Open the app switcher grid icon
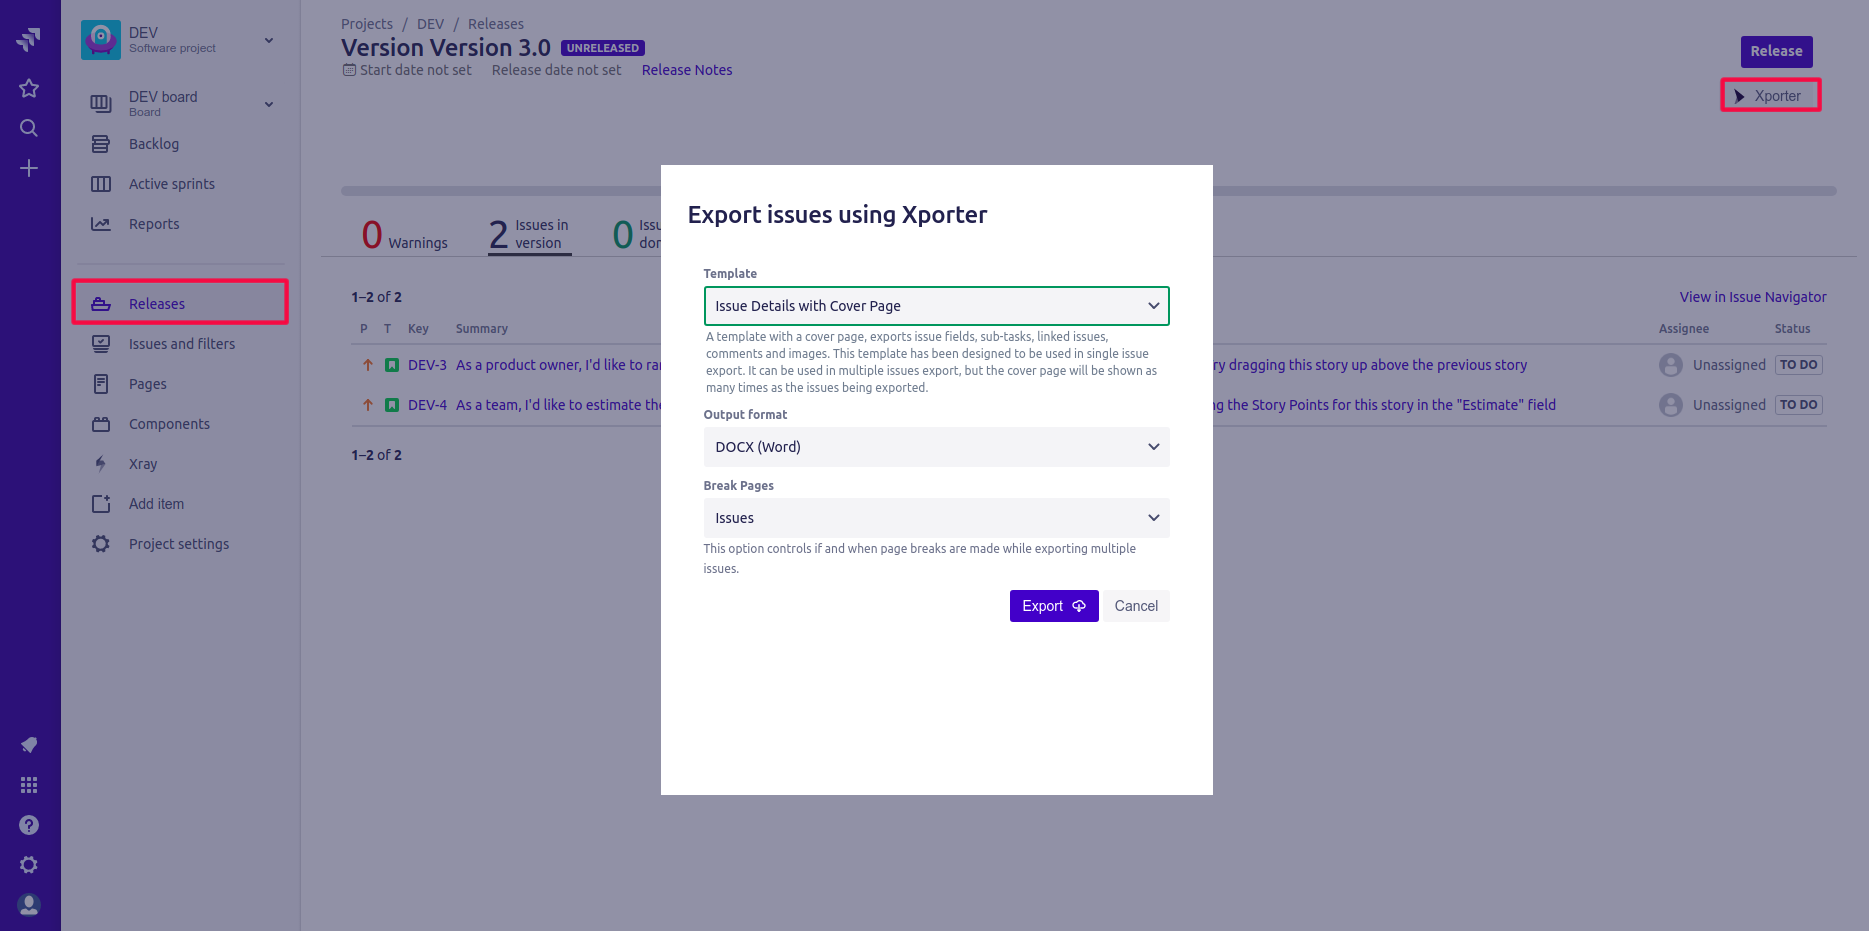 tap(29, 785)
